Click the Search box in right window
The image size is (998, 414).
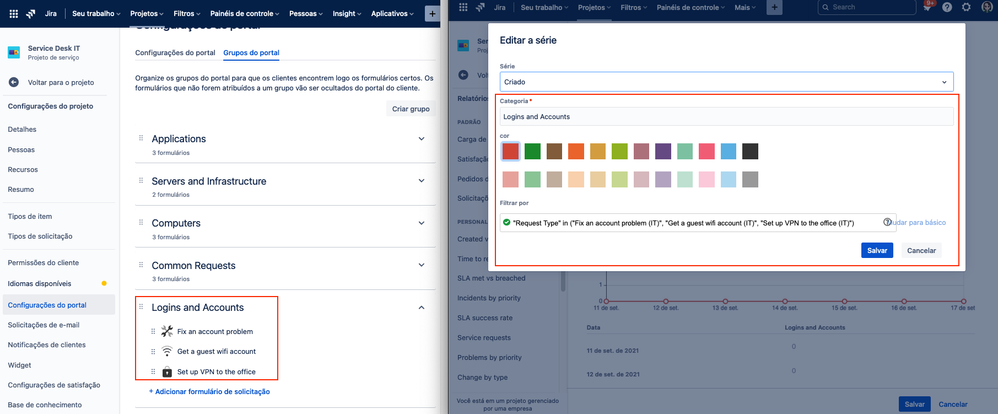point(865,7)
